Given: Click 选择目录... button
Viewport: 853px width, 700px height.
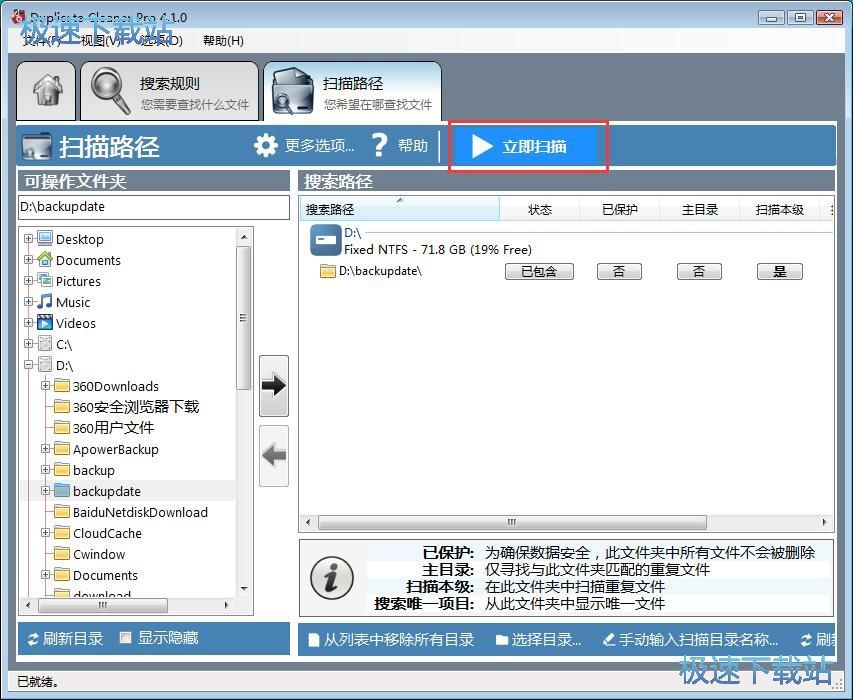Looking at the screenshot, I should click(538, 639).
